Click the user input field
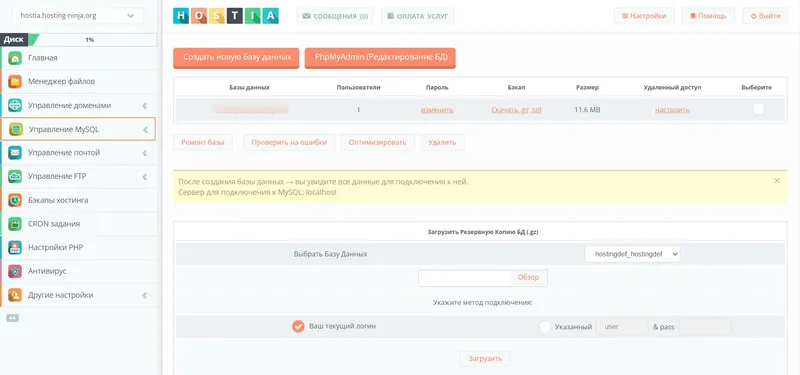The width and height of the screenshot is (800, 375). click(622, 327)
